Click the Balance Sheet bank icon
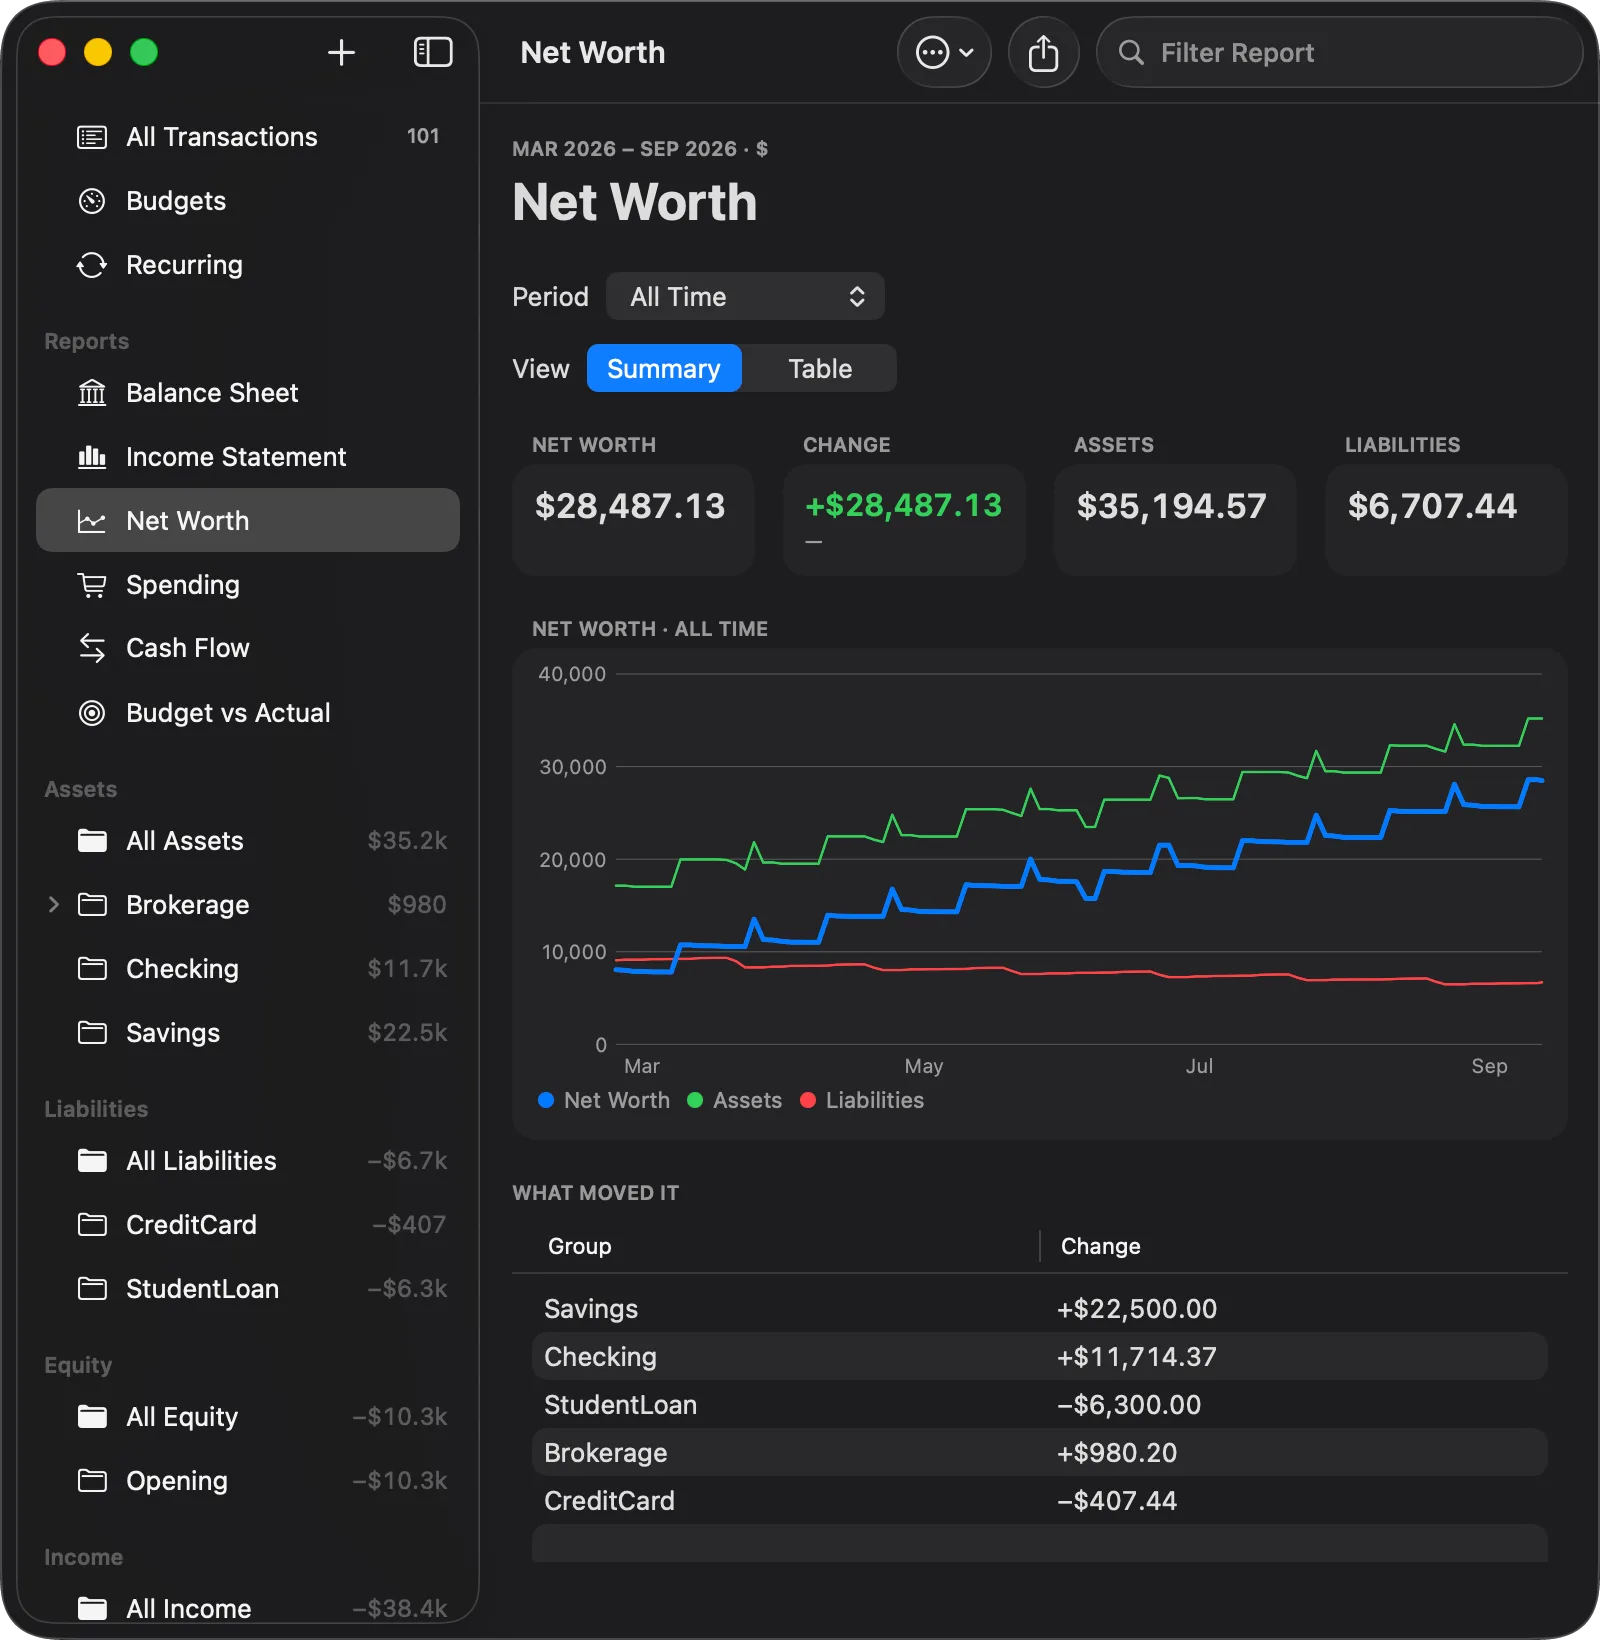The height and width of the screenshot is (1640, 1600). 92,393
